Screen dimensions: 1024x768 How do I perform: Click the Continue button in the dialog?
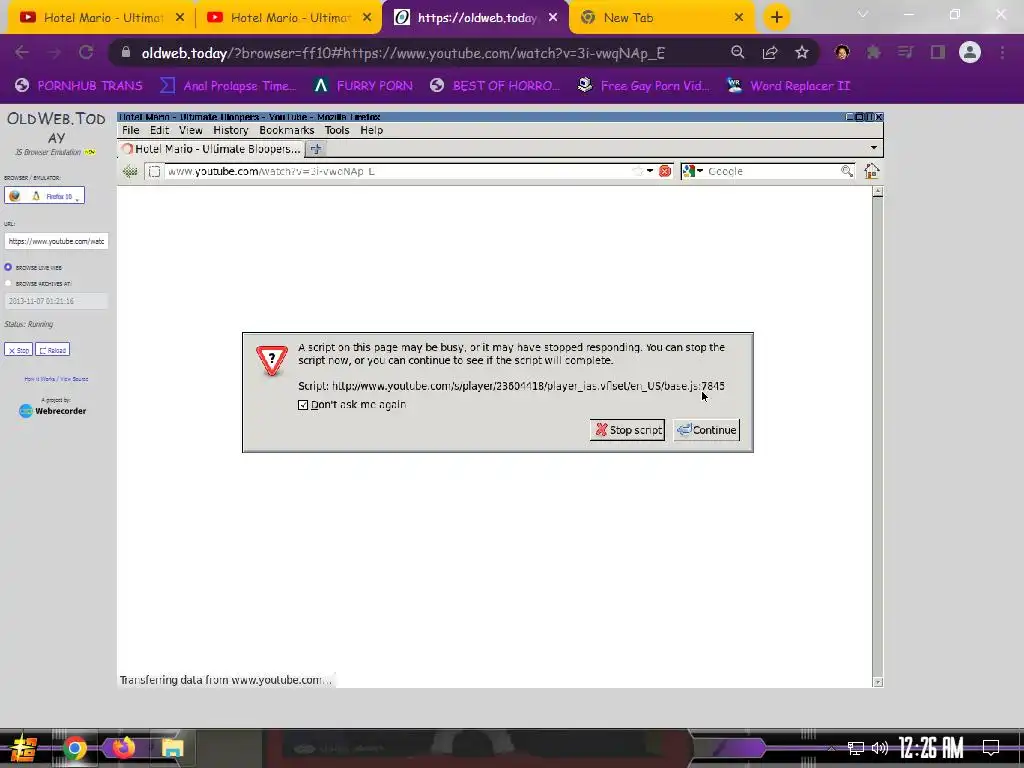(x=707, y=430)
